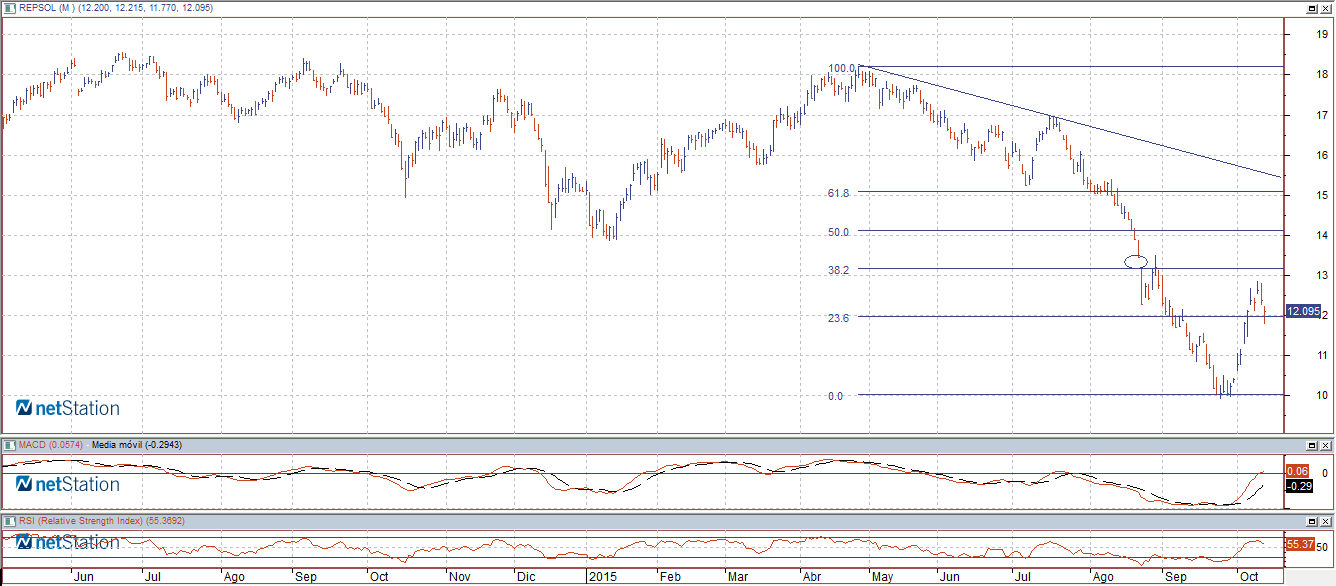
Task: Click the 55.37 RSI value tag
Action: point(1299,544)
